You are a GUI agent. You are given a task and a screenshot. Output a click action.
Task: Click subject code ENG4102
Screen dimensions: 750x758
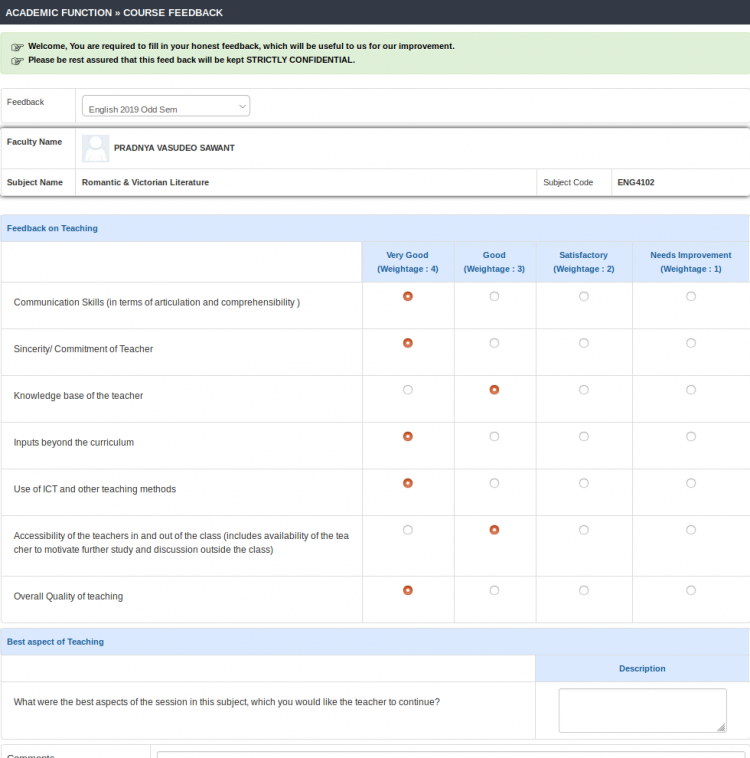coord(636,182)
